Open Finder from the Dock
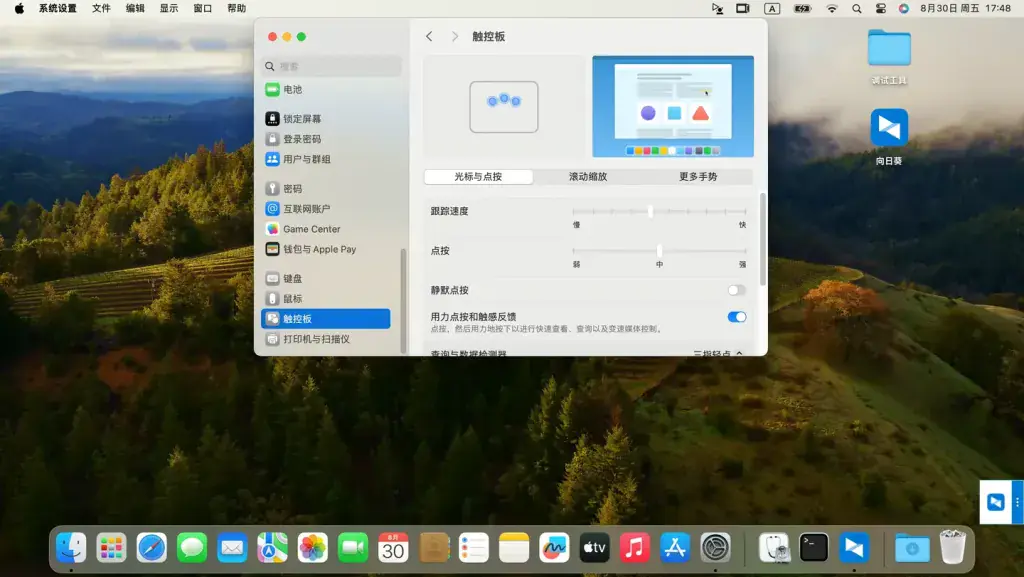 tap(71, 547)
